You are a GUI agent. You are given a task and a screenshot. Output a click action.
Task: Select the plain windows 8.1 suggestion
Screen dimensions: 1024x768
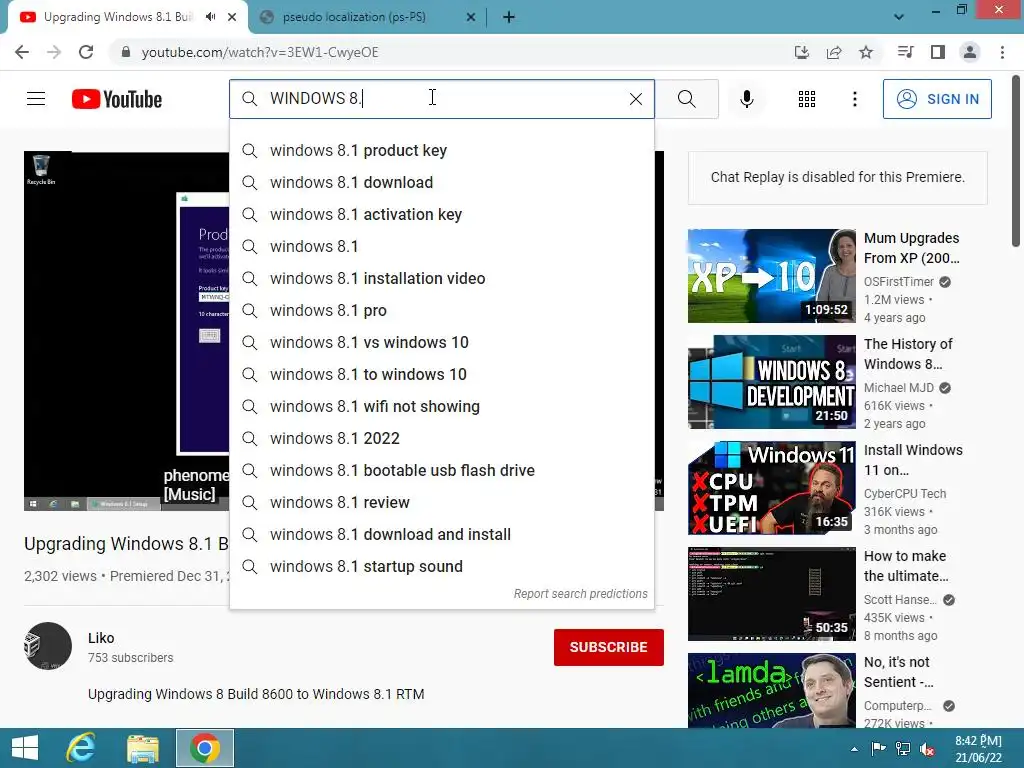point(441,247)
